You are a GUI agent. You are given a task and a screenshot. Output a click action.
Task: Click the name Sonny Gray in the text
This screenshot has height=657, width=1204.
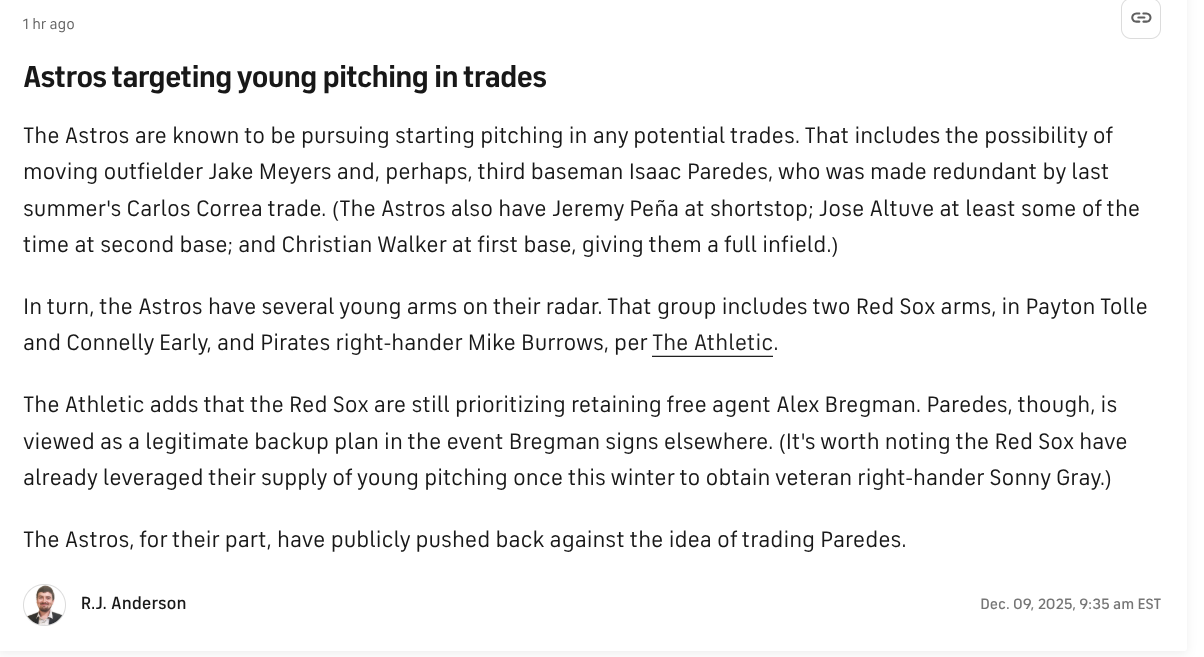pos(1046,477)
